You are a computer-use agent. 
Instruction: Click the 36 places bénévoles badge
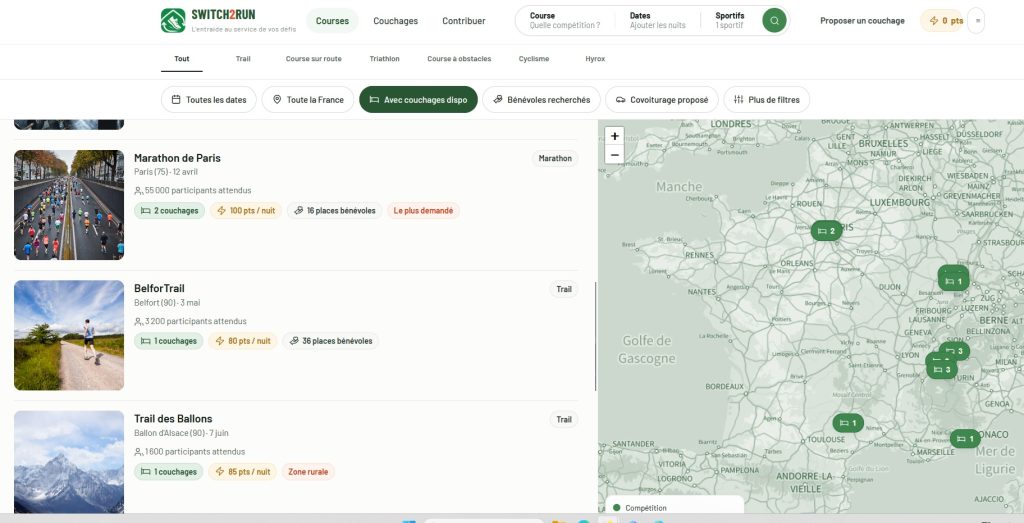point(330,341)
